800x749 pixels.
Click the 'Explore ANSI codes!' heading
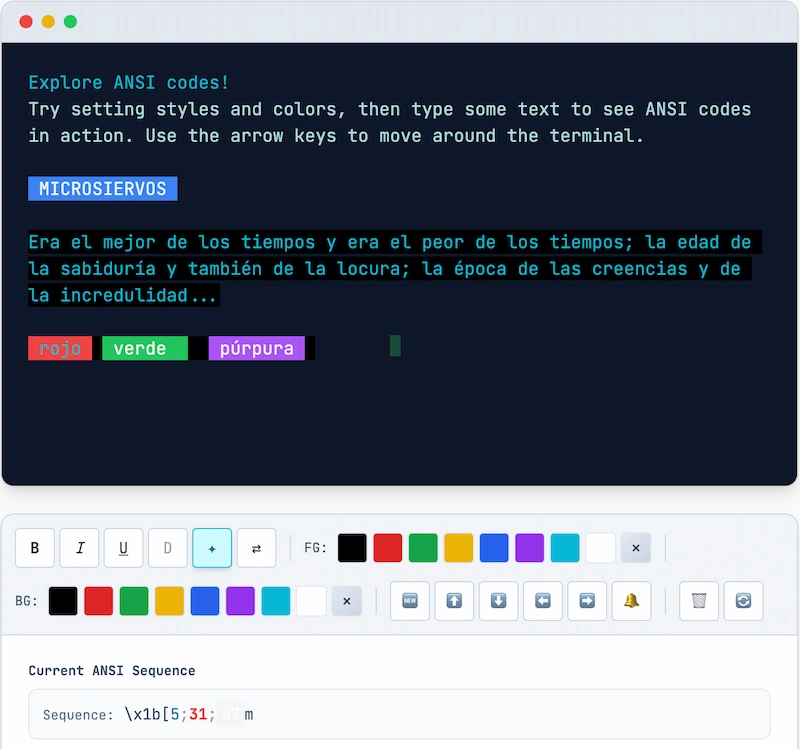(x=129, y=83)
